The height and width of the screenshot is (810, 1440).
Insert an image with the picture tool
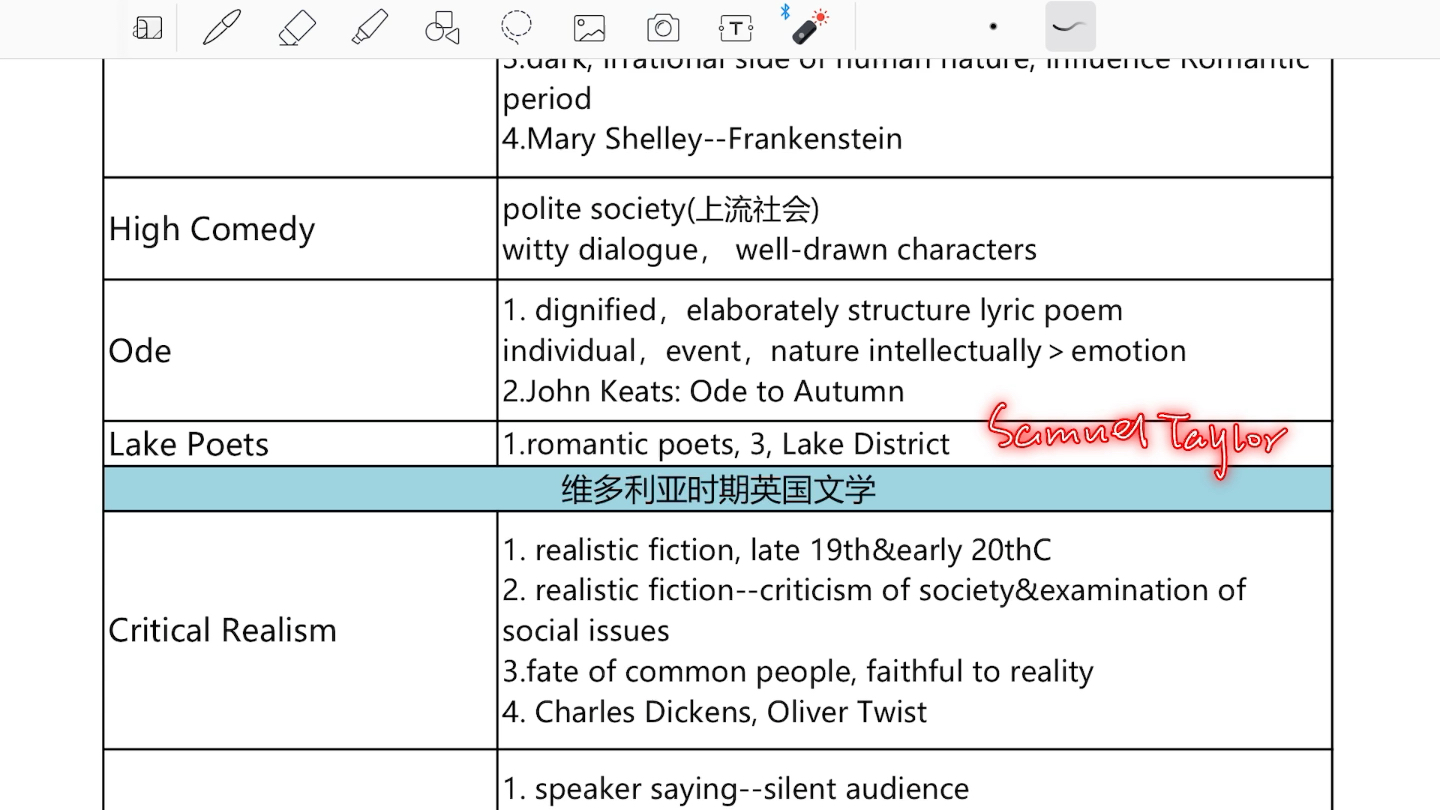click(590, 28)
